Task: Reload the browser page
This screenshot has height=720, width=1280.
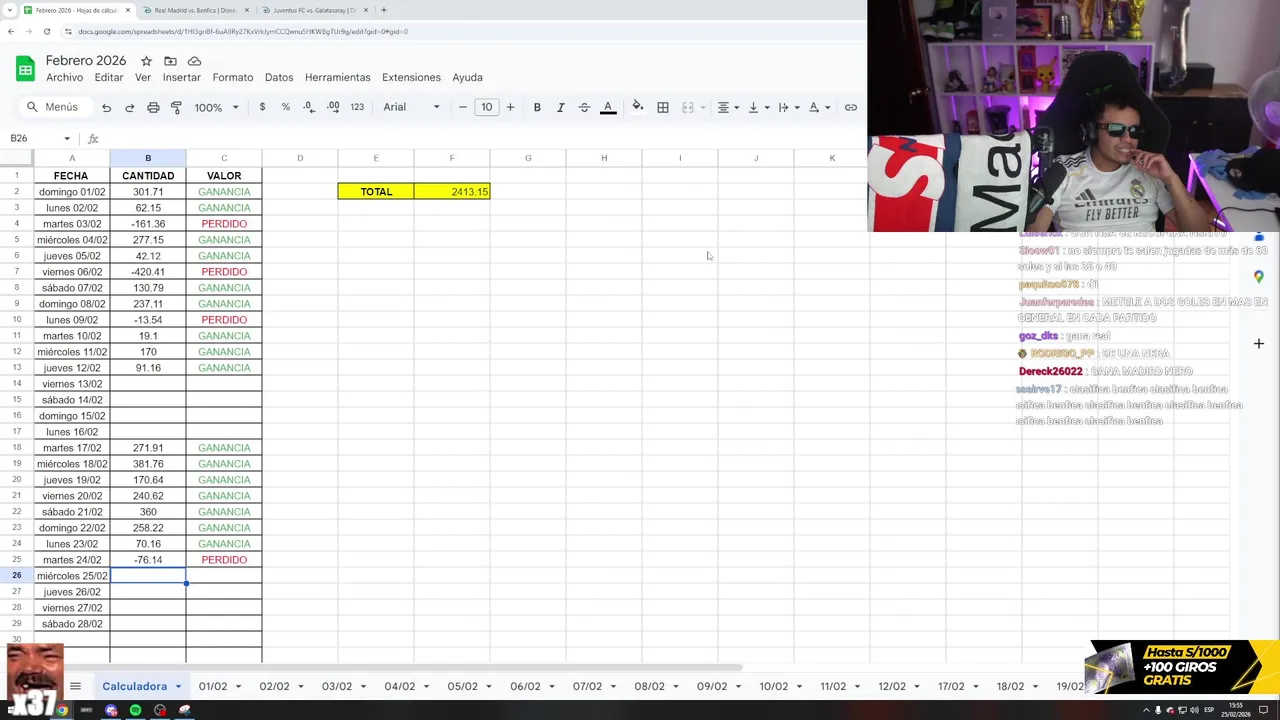Action: 47,31
